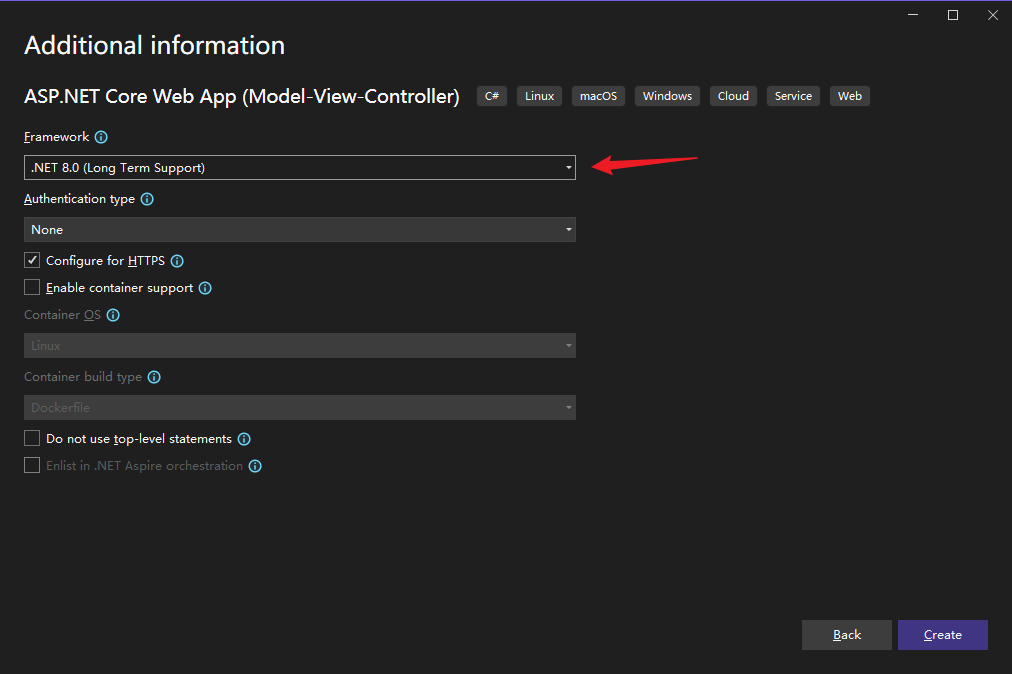Click the Back button
This screenshot has height=674, width=1012.
[847, 635]
